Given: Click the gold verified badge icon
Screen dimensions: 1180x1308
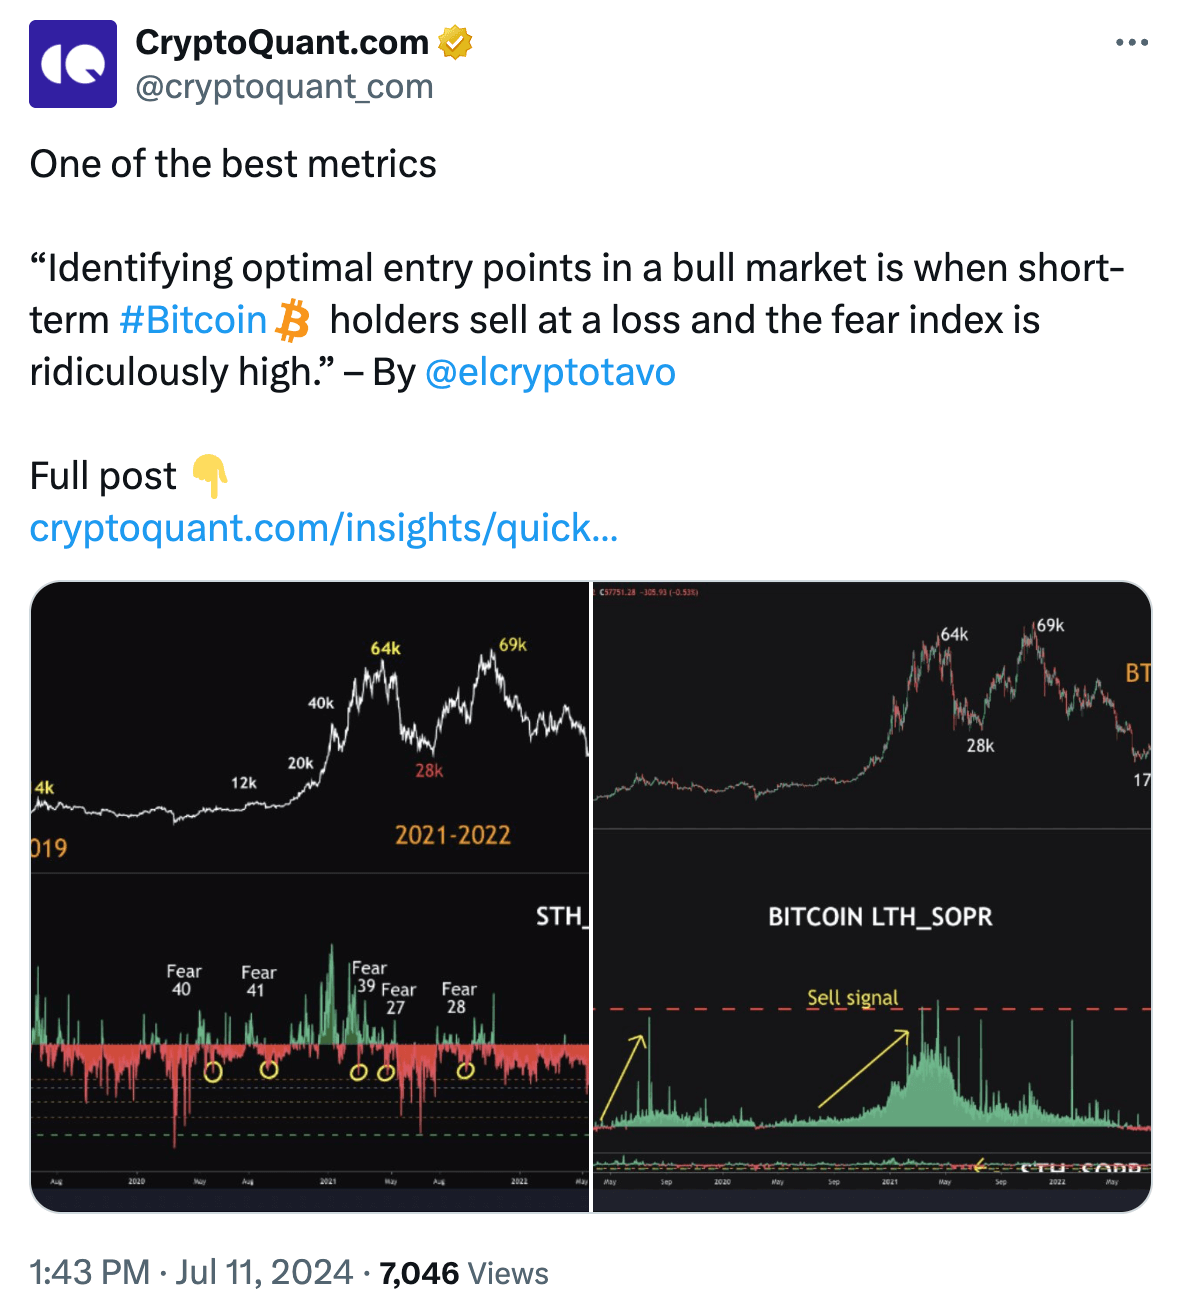Looking at the screenshot, I should point(455,42).
